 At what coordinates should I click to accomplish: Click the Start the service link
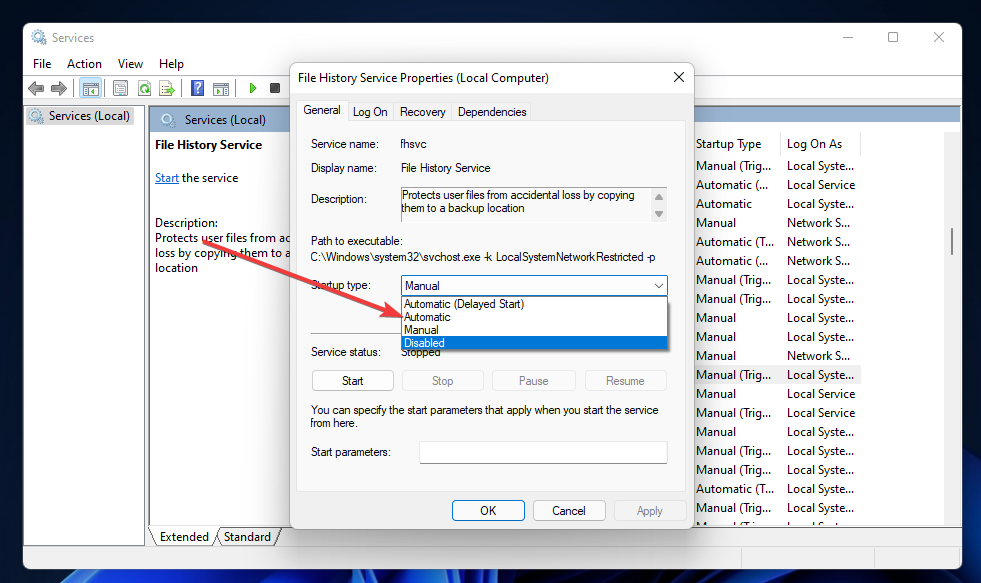(x=166, y=178)
